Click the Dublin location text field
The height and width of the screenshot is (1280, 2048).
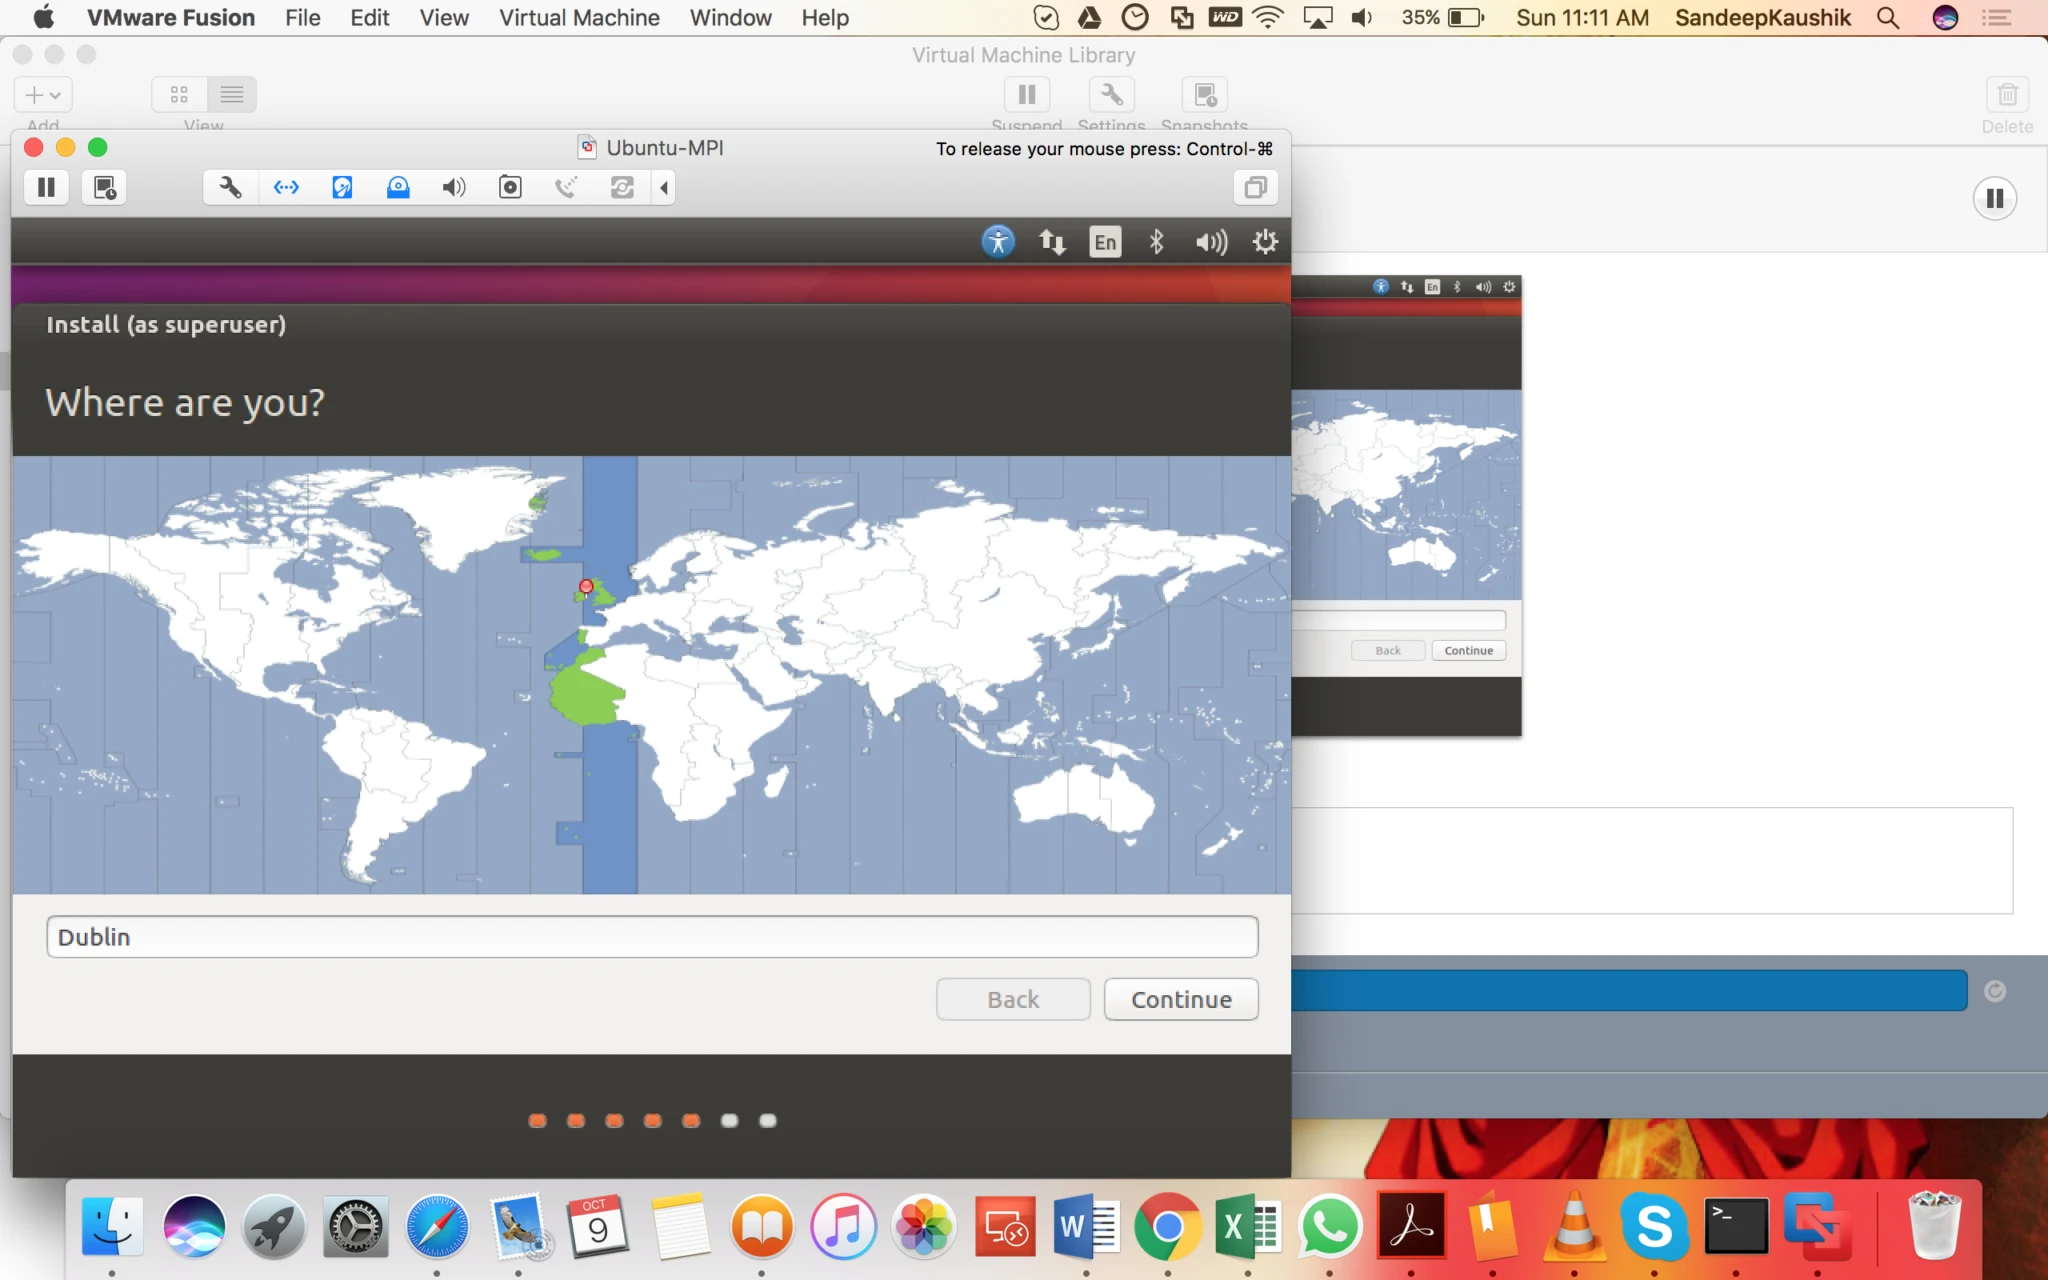(652, 937)
